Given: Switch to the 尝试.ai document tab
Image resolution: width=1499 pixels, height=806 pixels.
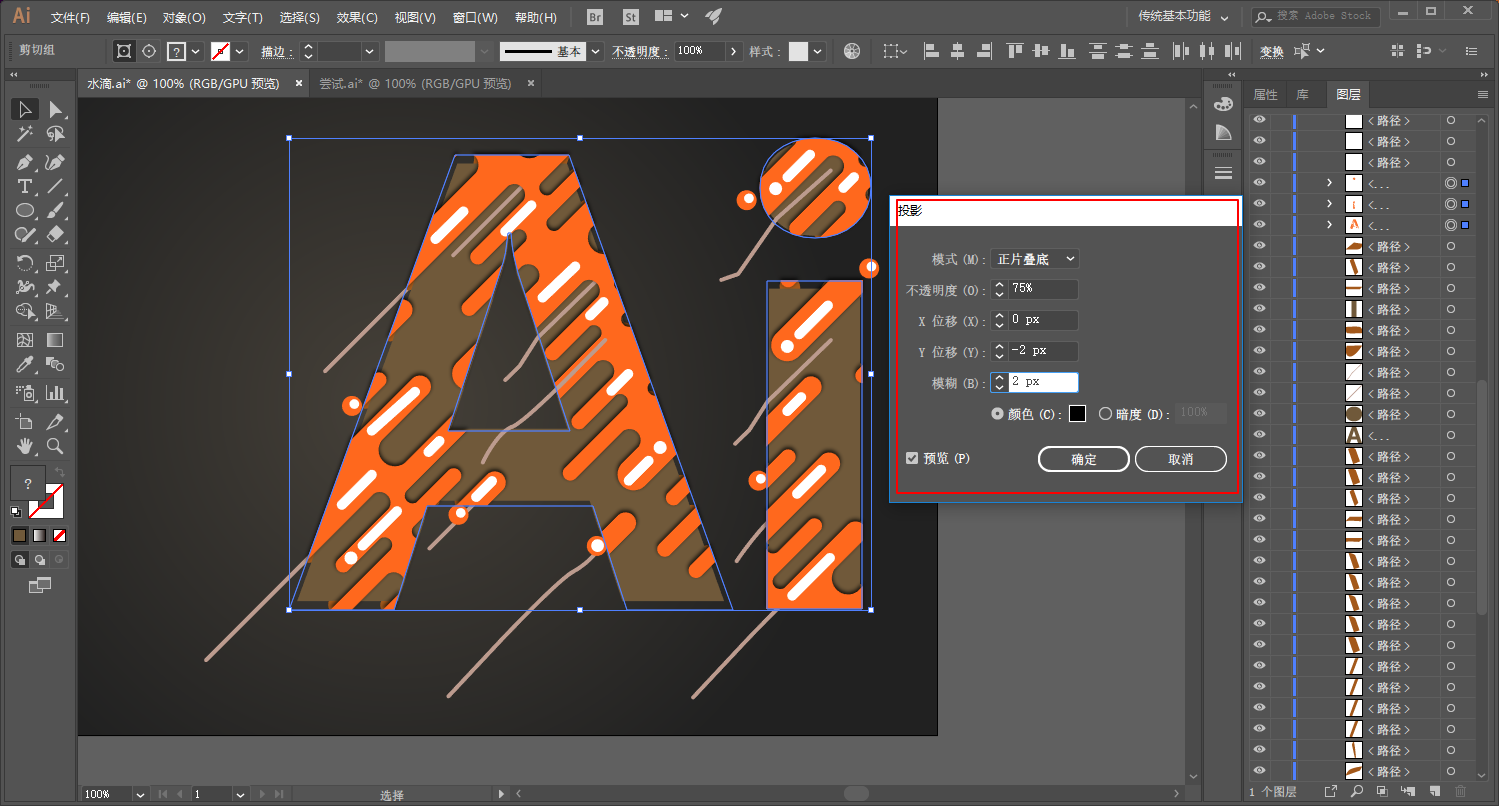Looking at the screenshot, I should pyautogui.click(x=415, y=84).
